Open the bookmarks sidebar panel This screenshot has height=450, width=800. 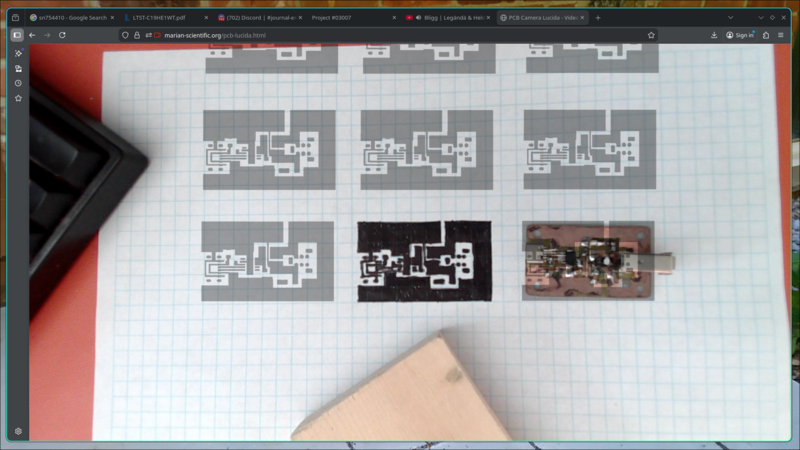[x=18, y=98]
